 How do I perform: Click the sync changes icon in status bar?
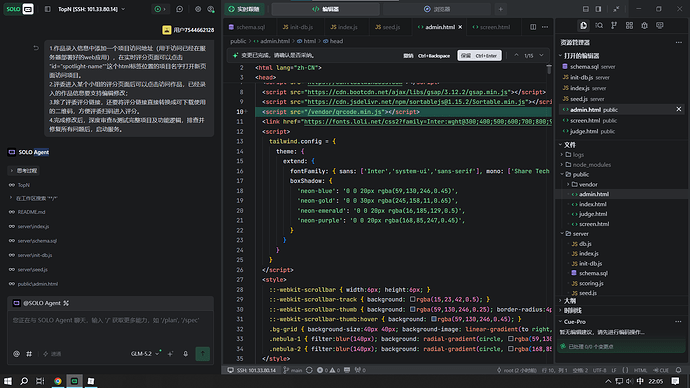coord(309,370)
